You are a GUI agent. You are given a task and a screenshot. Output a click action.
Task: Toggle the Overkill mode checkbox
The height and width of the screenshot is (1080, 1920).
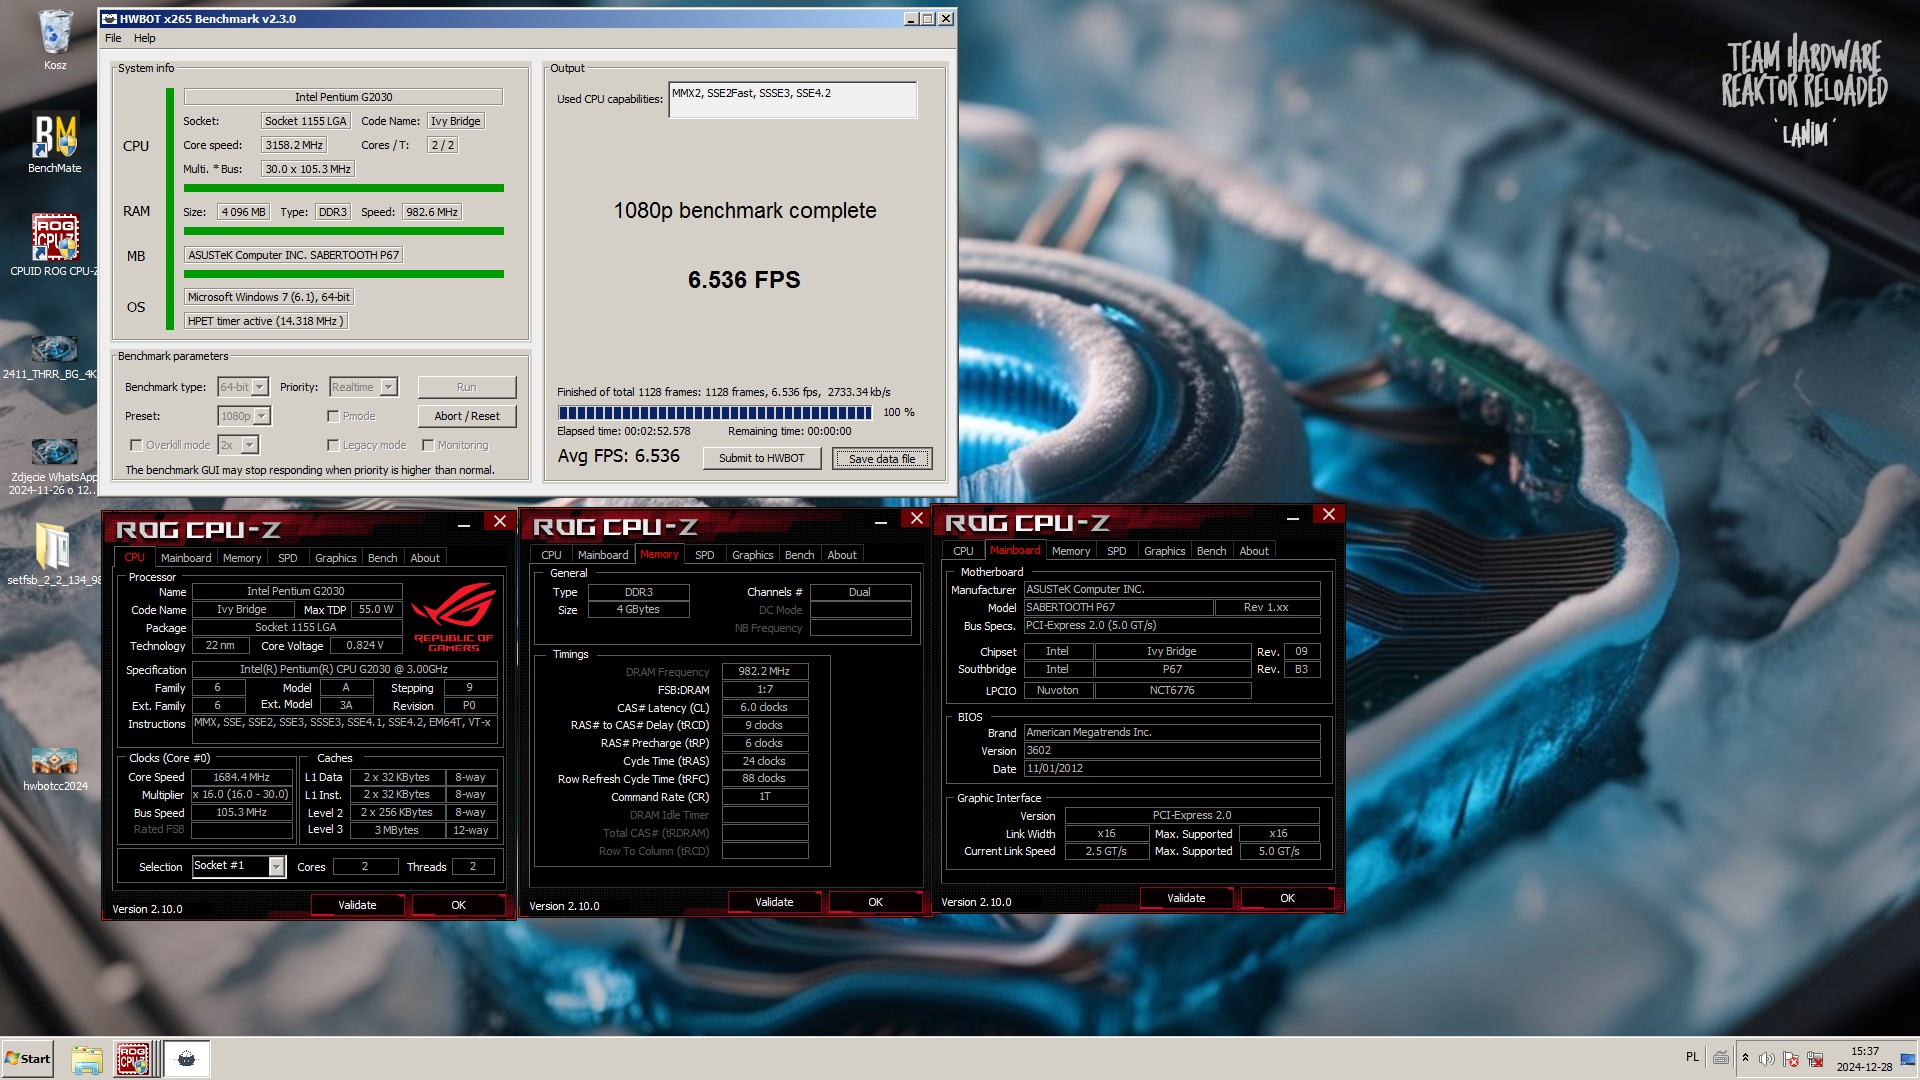pos(136,445)
